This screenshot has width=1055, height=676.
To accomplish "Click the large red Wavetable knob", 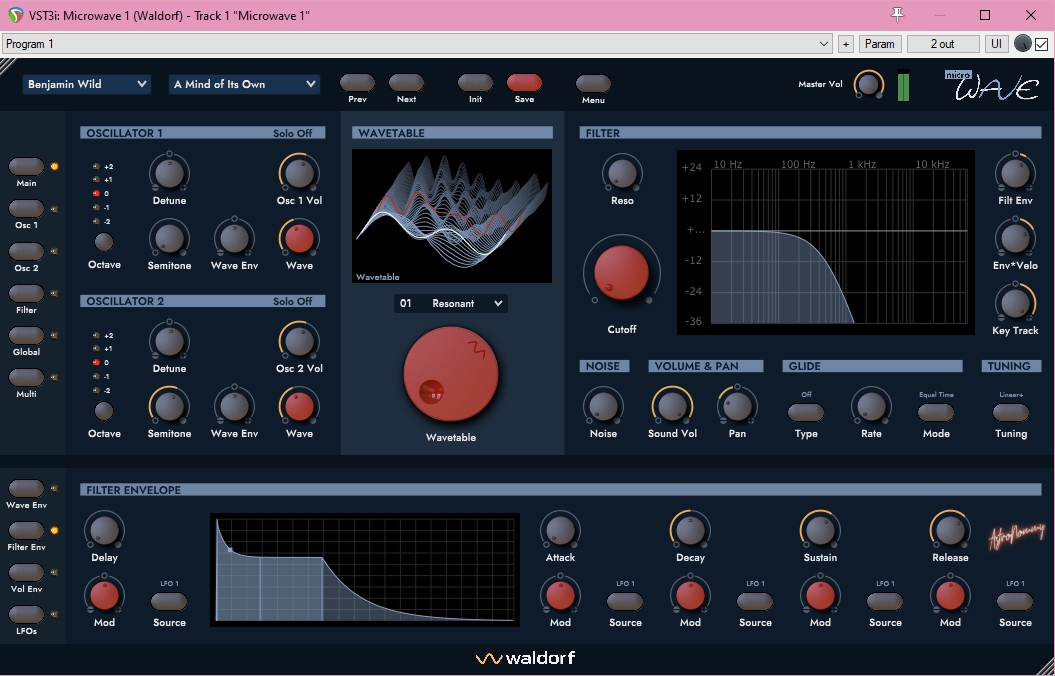I will coord(451,375).
